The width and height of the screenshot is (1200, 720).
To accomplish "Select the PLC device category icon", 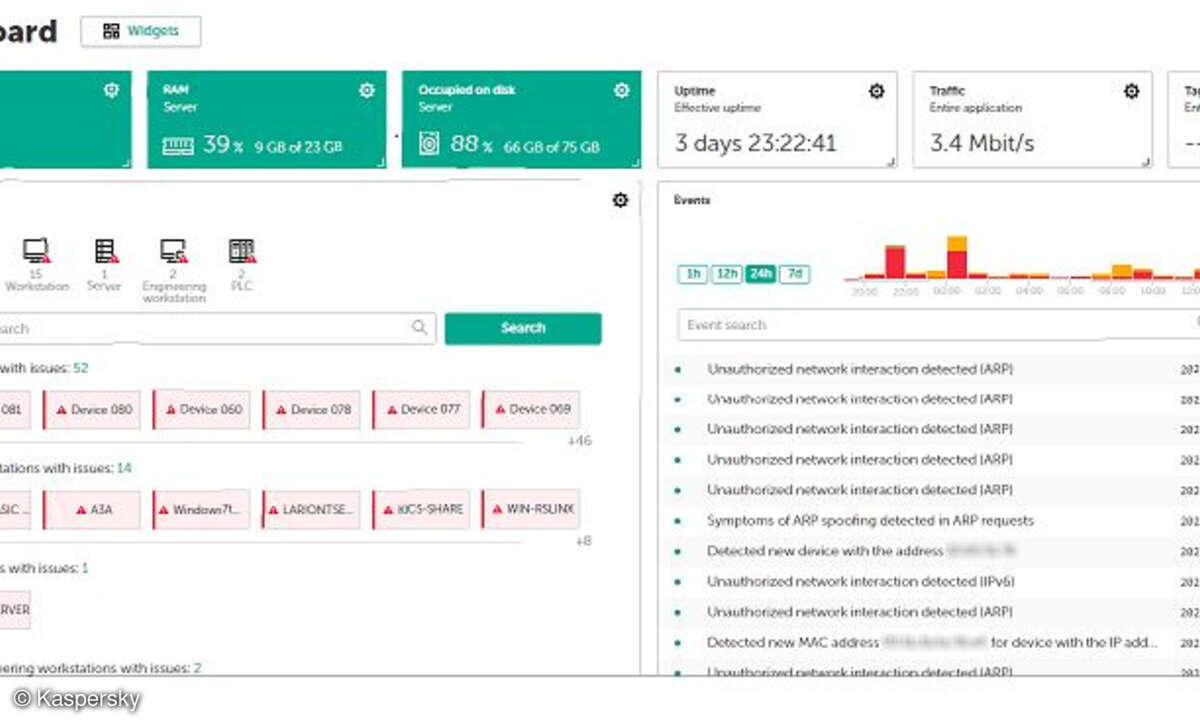I will 242,252.
